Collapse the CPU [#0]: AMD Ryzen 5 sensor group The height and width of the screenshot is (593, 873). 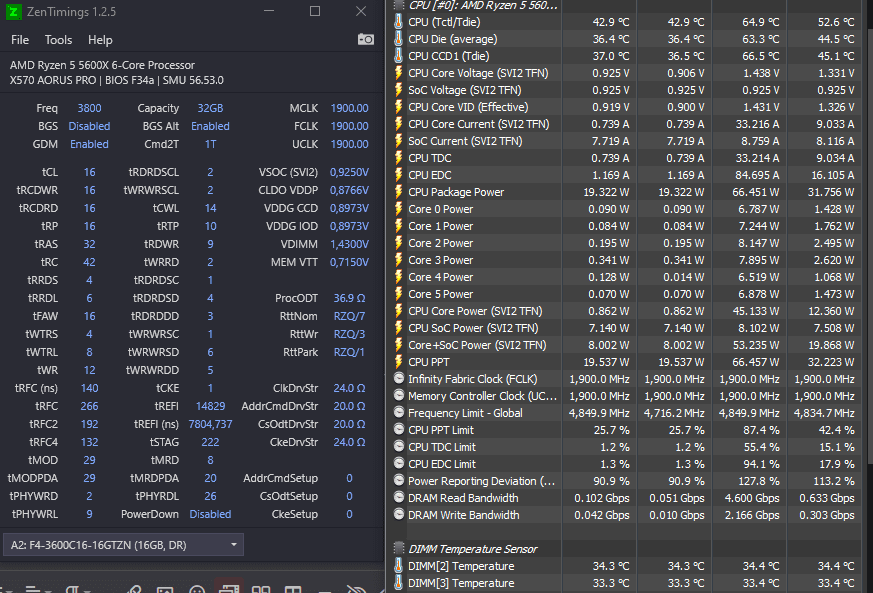point(399,5)
